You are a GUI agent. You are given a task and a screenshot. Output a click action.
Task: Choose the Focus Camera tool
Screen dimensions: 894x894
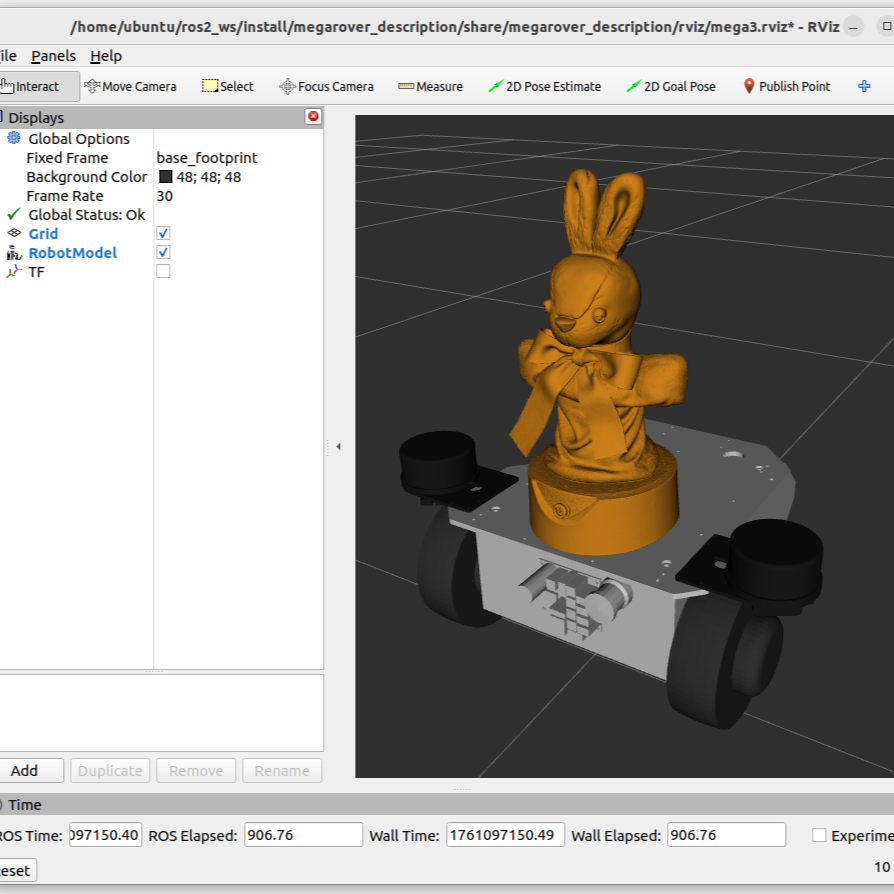point(326,86)
